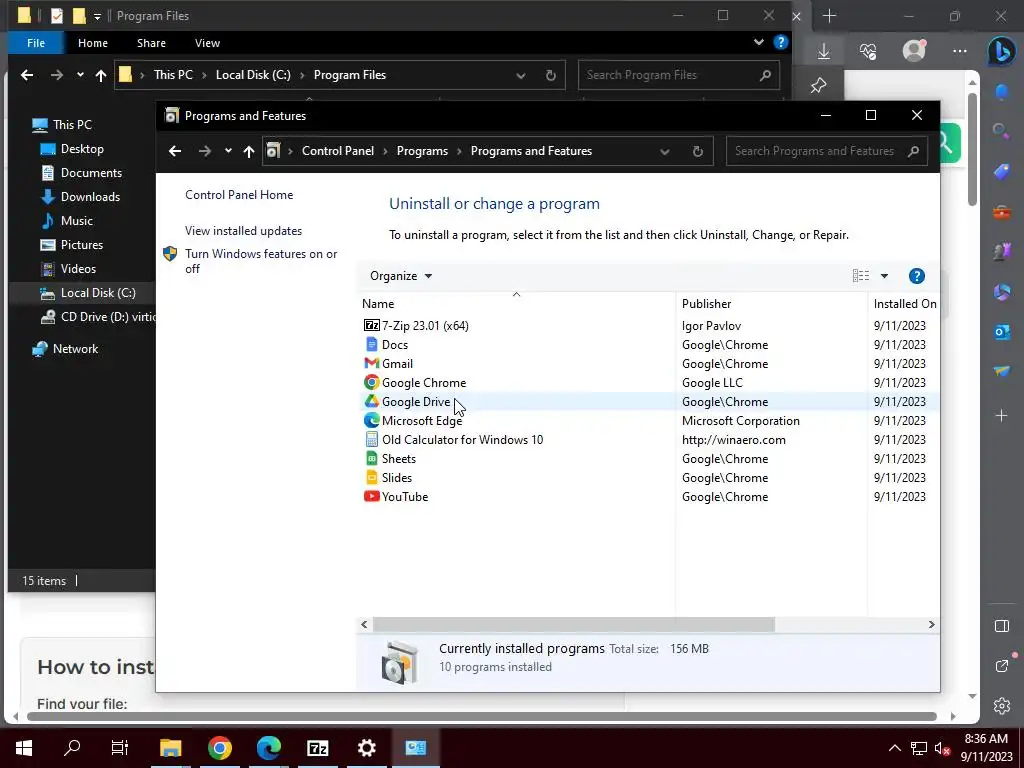
Task: Open view options dropdown arrow
Action: click(x=884, y=276)
